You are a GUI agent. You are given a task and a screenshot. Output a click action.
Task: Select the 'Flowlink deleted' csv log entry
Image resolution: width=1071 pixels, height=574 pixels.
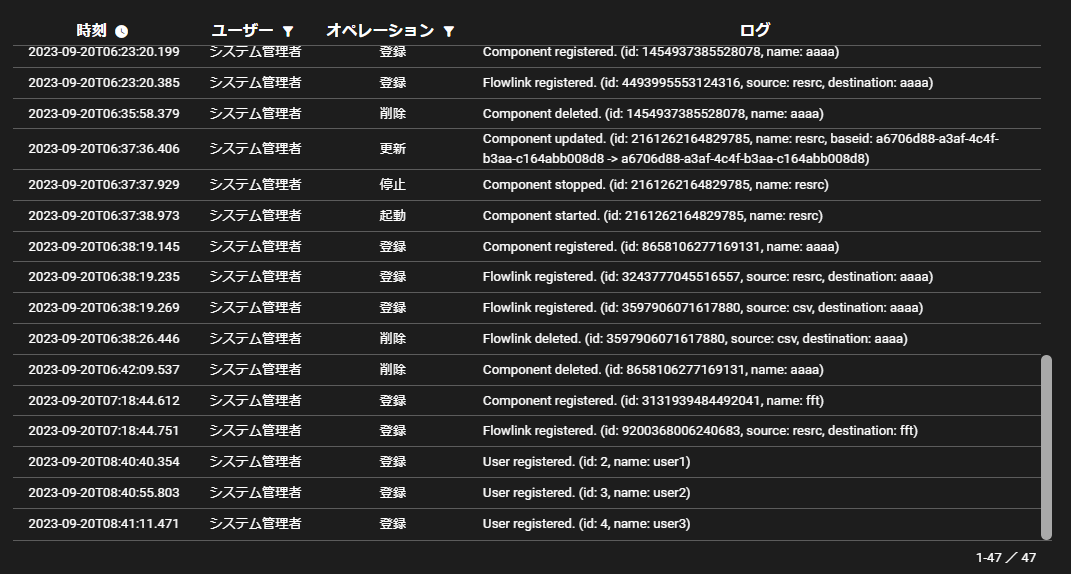pyautogui.click(x=695, y=339)
